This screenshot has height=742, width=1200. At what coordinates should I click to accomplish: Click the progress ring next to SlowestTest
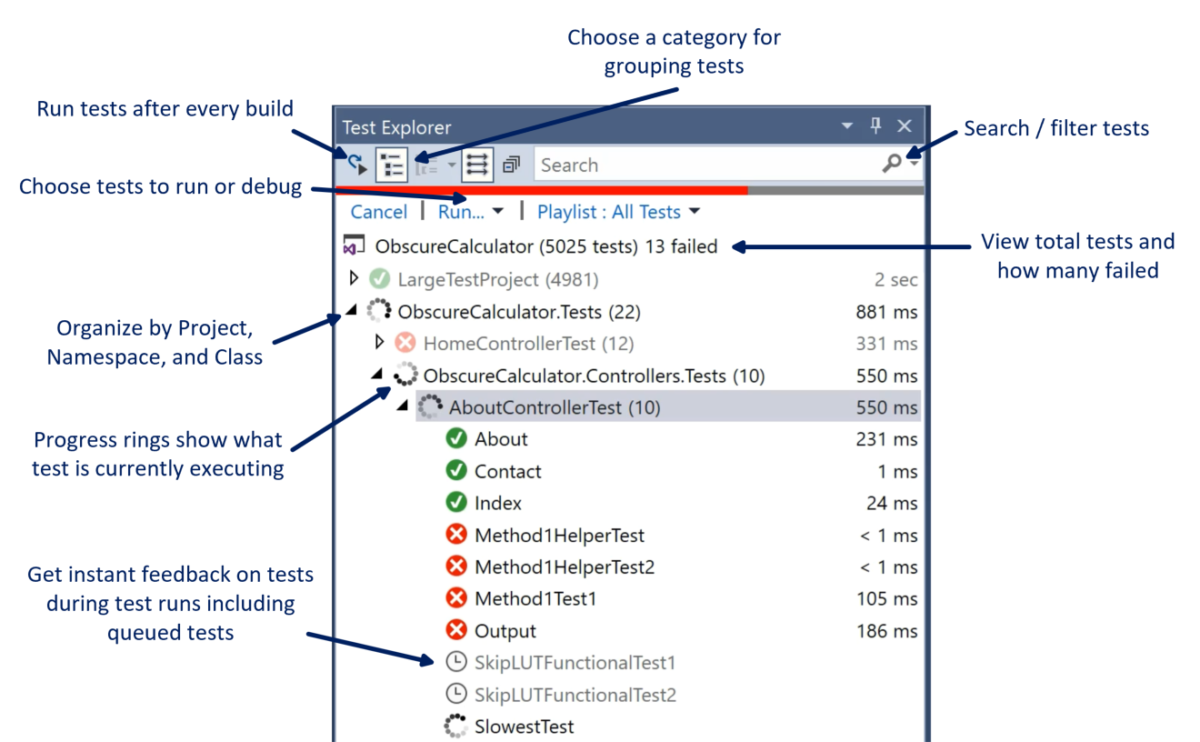[455, 726]
